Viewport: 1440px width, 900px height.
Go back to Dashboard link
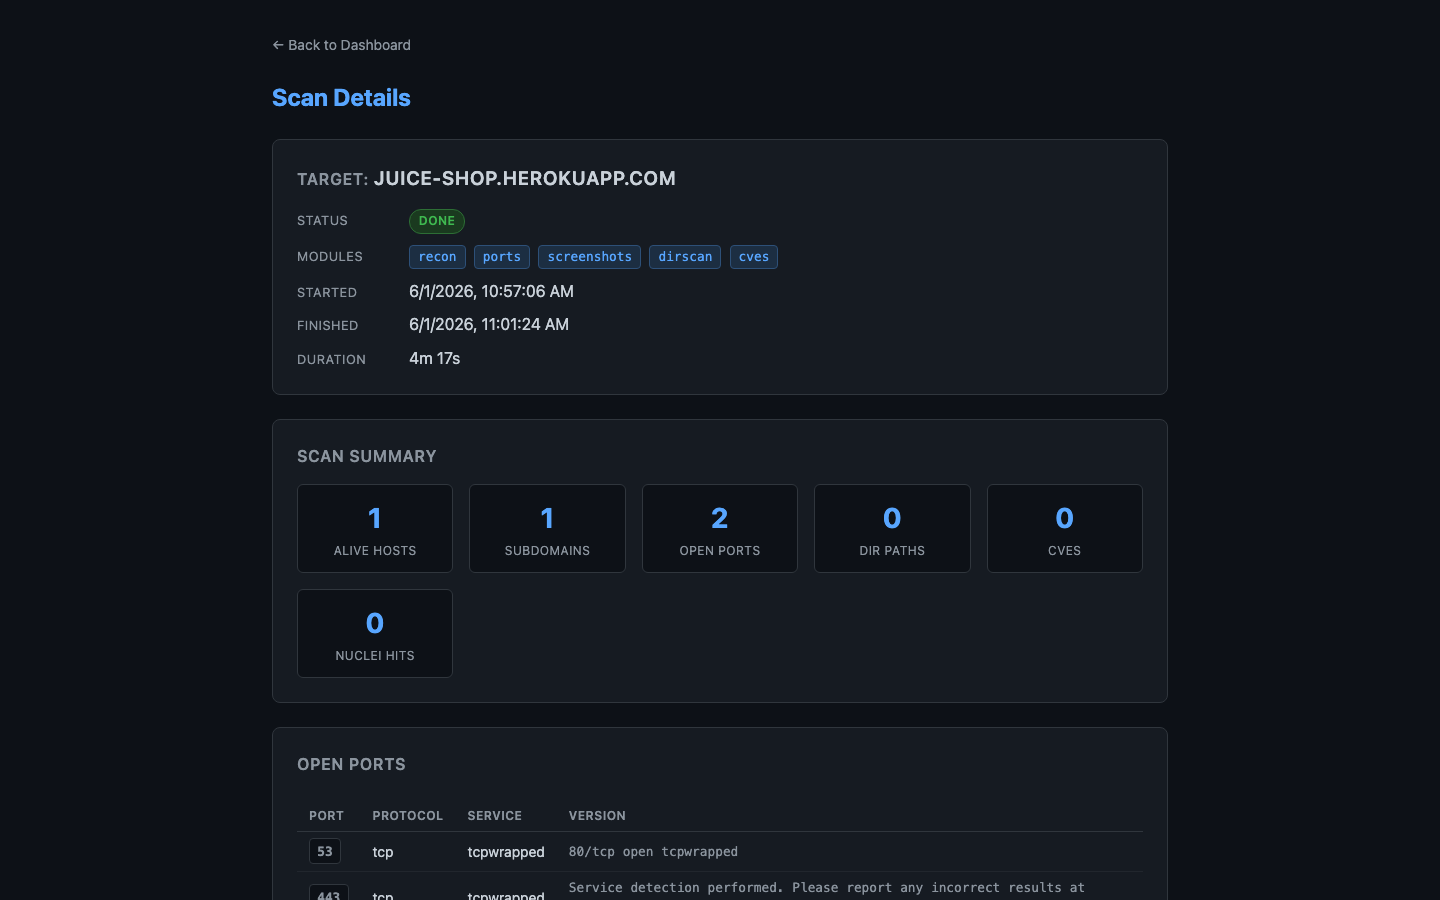point(341,45)
